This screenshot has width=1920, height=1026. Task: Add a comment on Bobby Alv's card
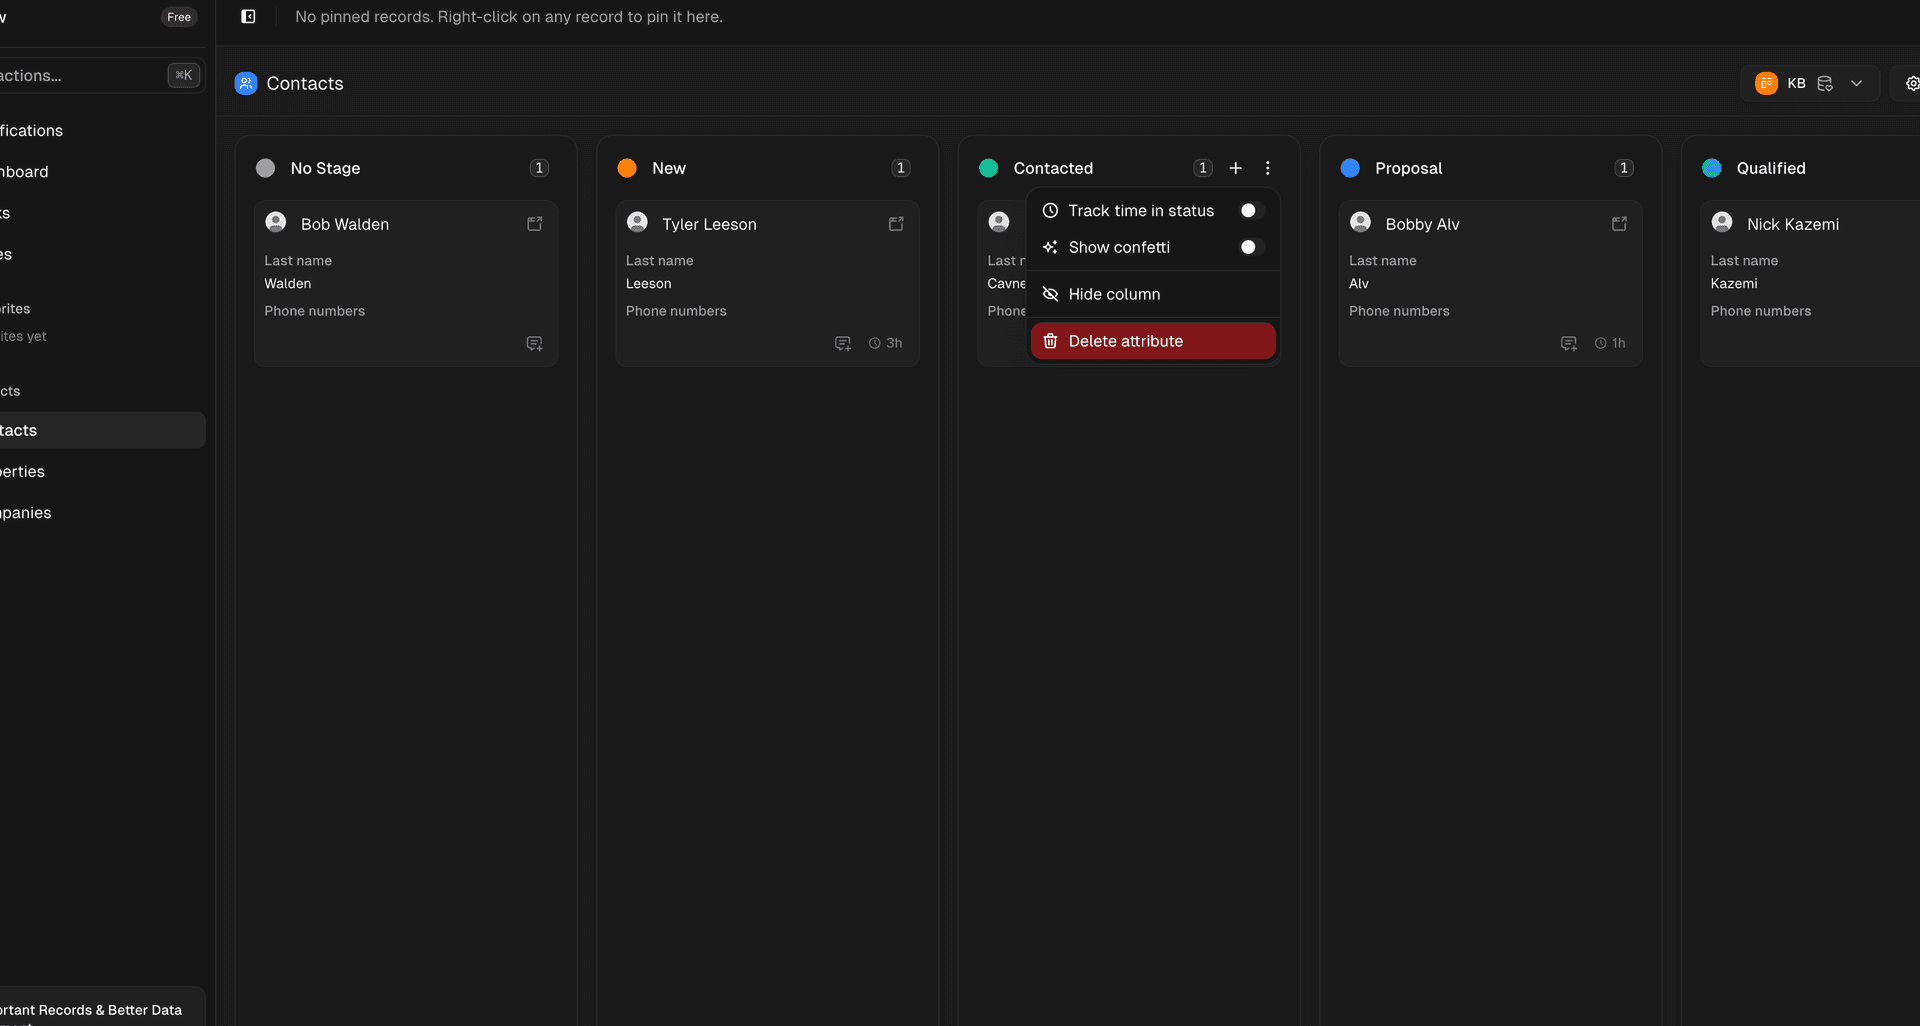tap(1569, 343)
